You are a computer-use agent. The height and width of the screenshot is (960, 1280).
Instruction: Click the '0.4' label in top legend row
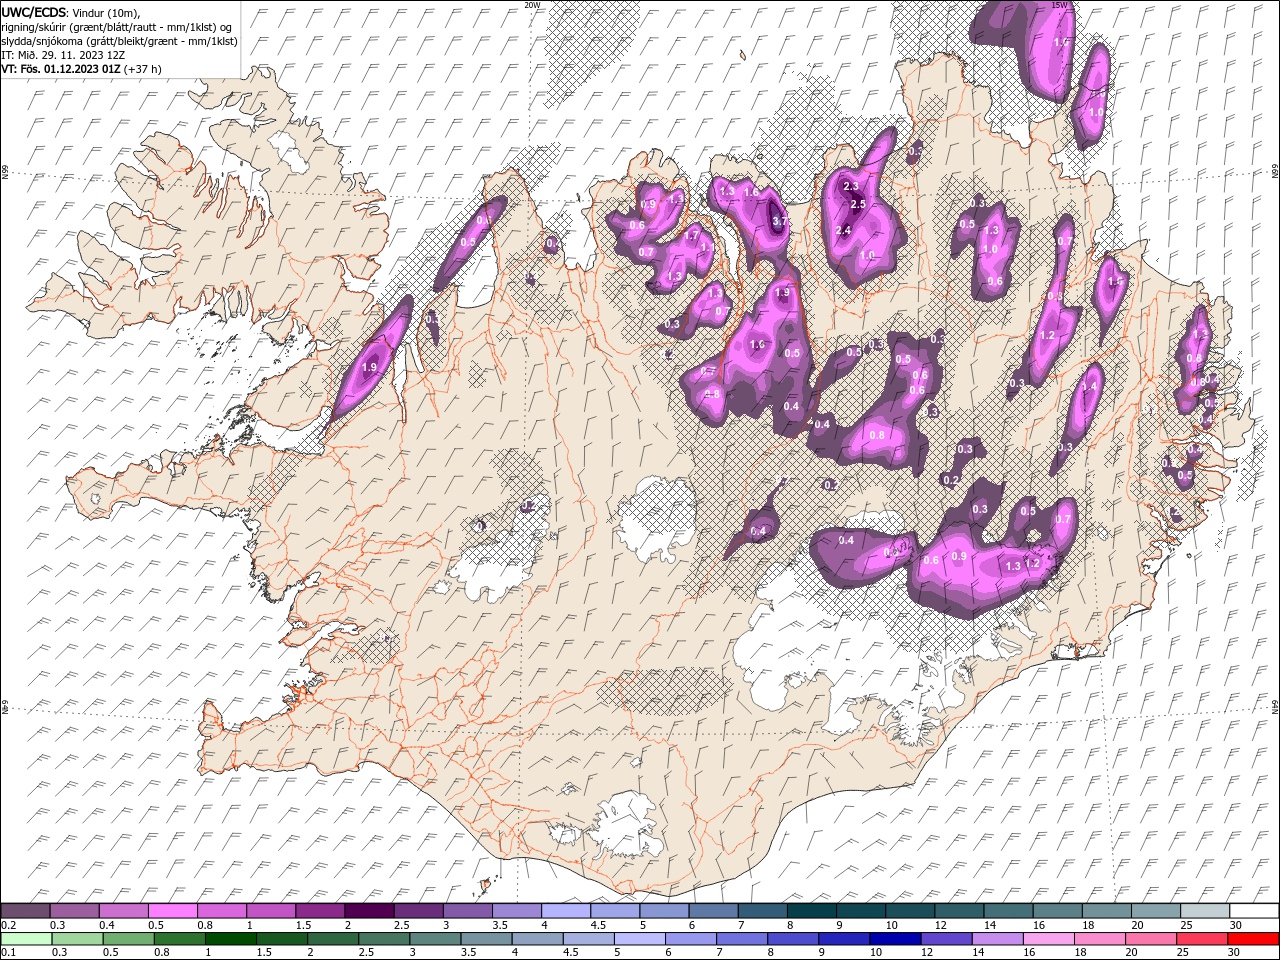coord(106,925)
